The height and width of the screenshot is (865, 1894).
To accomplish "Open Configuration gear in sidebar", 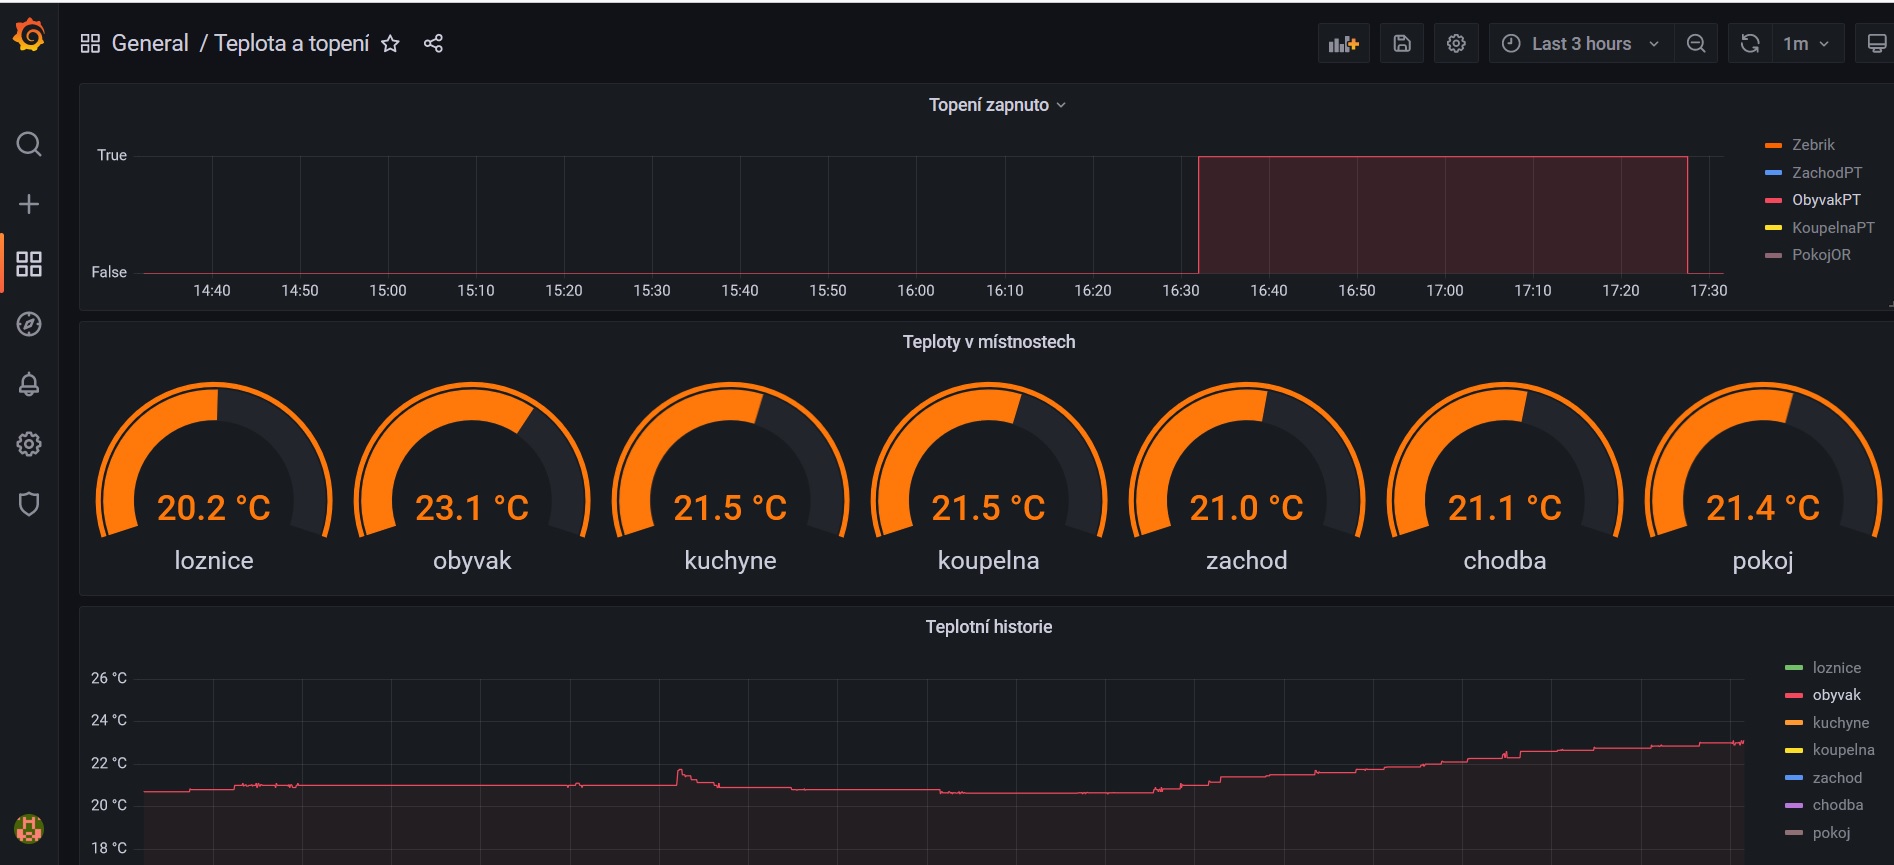I will (29, 444).
